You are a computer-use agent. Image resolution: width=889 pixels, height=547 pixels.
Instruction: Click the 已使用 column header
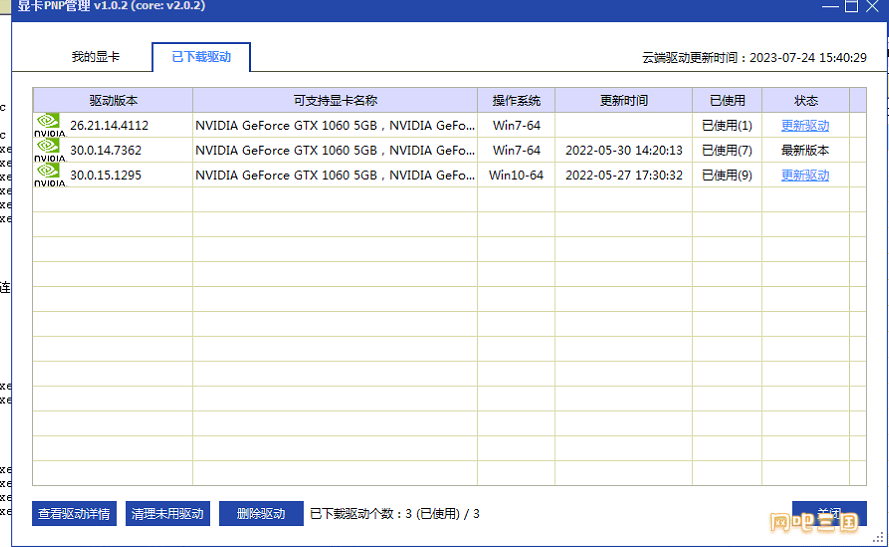[727, 100]
